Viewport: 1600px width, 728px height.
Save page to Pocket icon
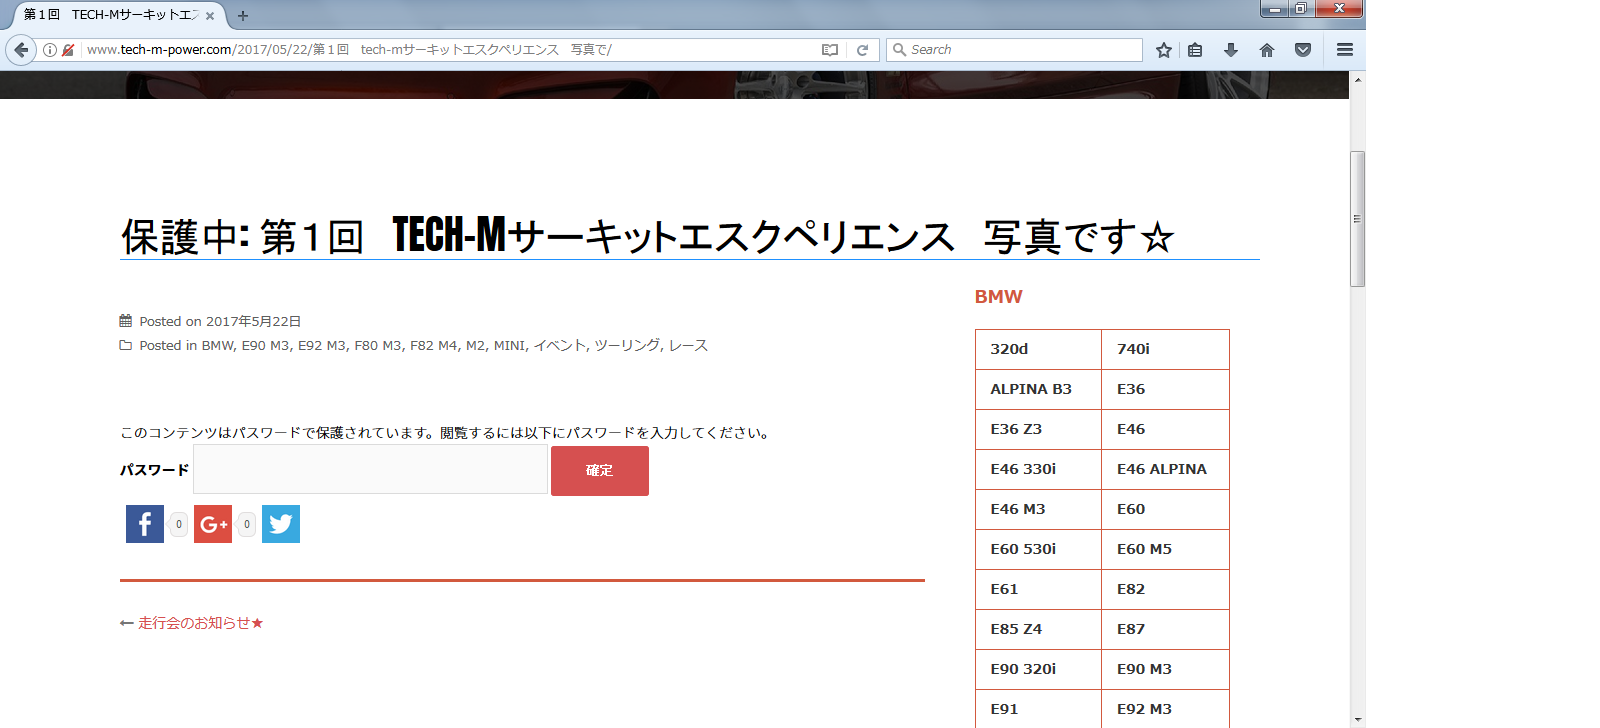pyautogui.click(x=1303, y=50)
